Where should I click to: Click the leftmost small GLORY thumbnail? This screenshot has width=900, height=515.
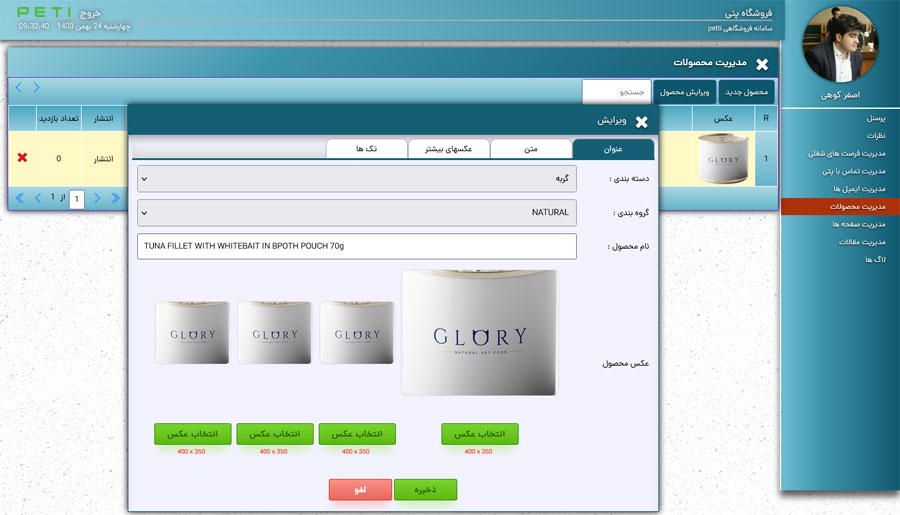click(192, 332)
